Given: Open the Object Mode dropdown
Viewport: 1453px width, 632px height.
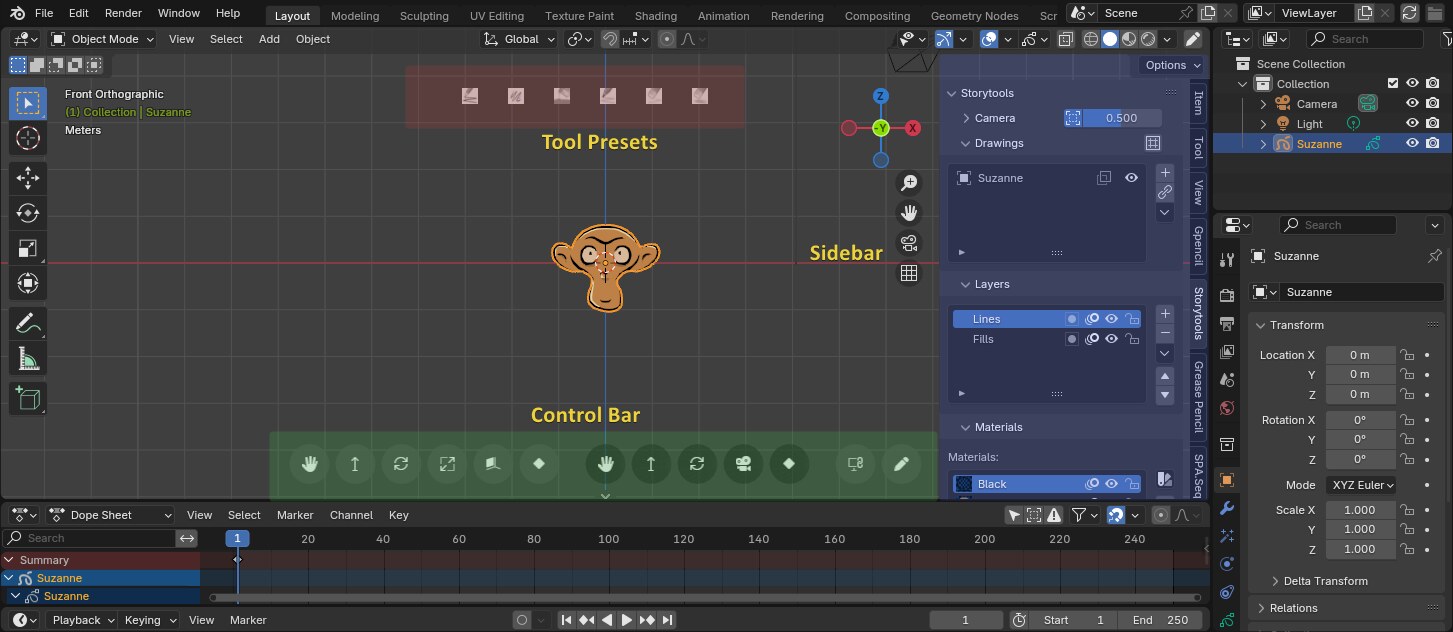Looking at the screenshot, I should [x=102, y=39].
